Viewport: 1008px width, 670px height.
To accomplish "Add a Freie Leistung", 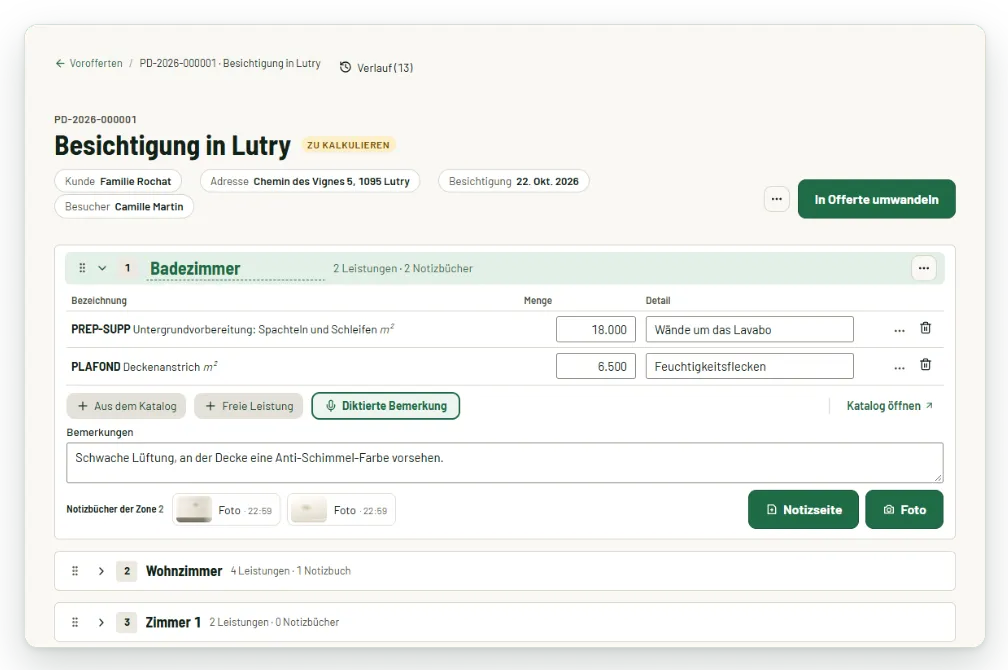I will point(249,406).
